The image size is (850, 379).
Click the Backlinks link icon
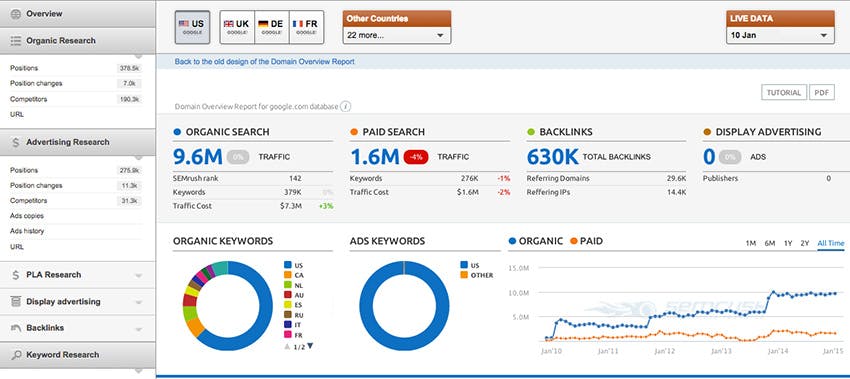click(x=16, y=328)
